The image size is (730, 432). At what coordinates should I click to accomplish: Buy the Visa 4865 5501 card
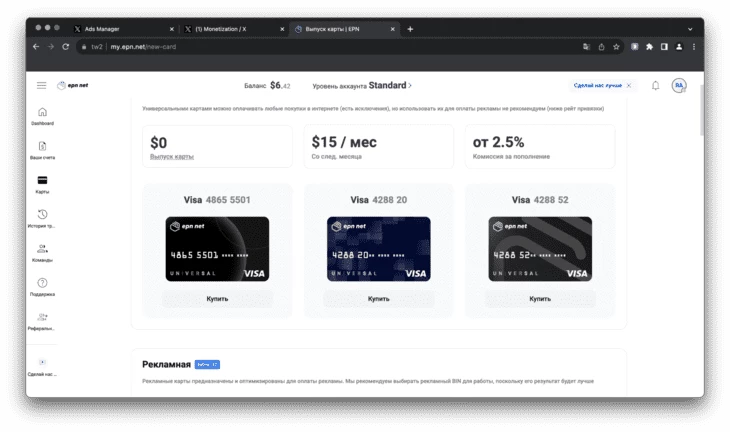coord(217,299)
